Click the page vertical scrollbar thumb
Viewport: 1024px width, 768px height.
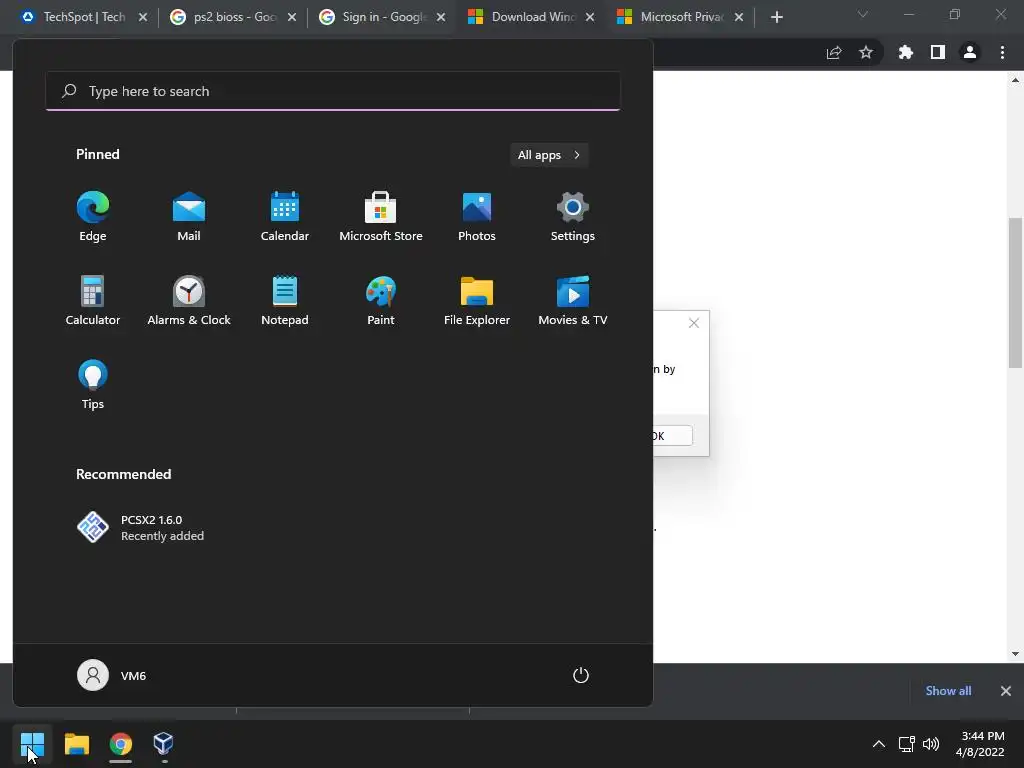[1015, 293]
